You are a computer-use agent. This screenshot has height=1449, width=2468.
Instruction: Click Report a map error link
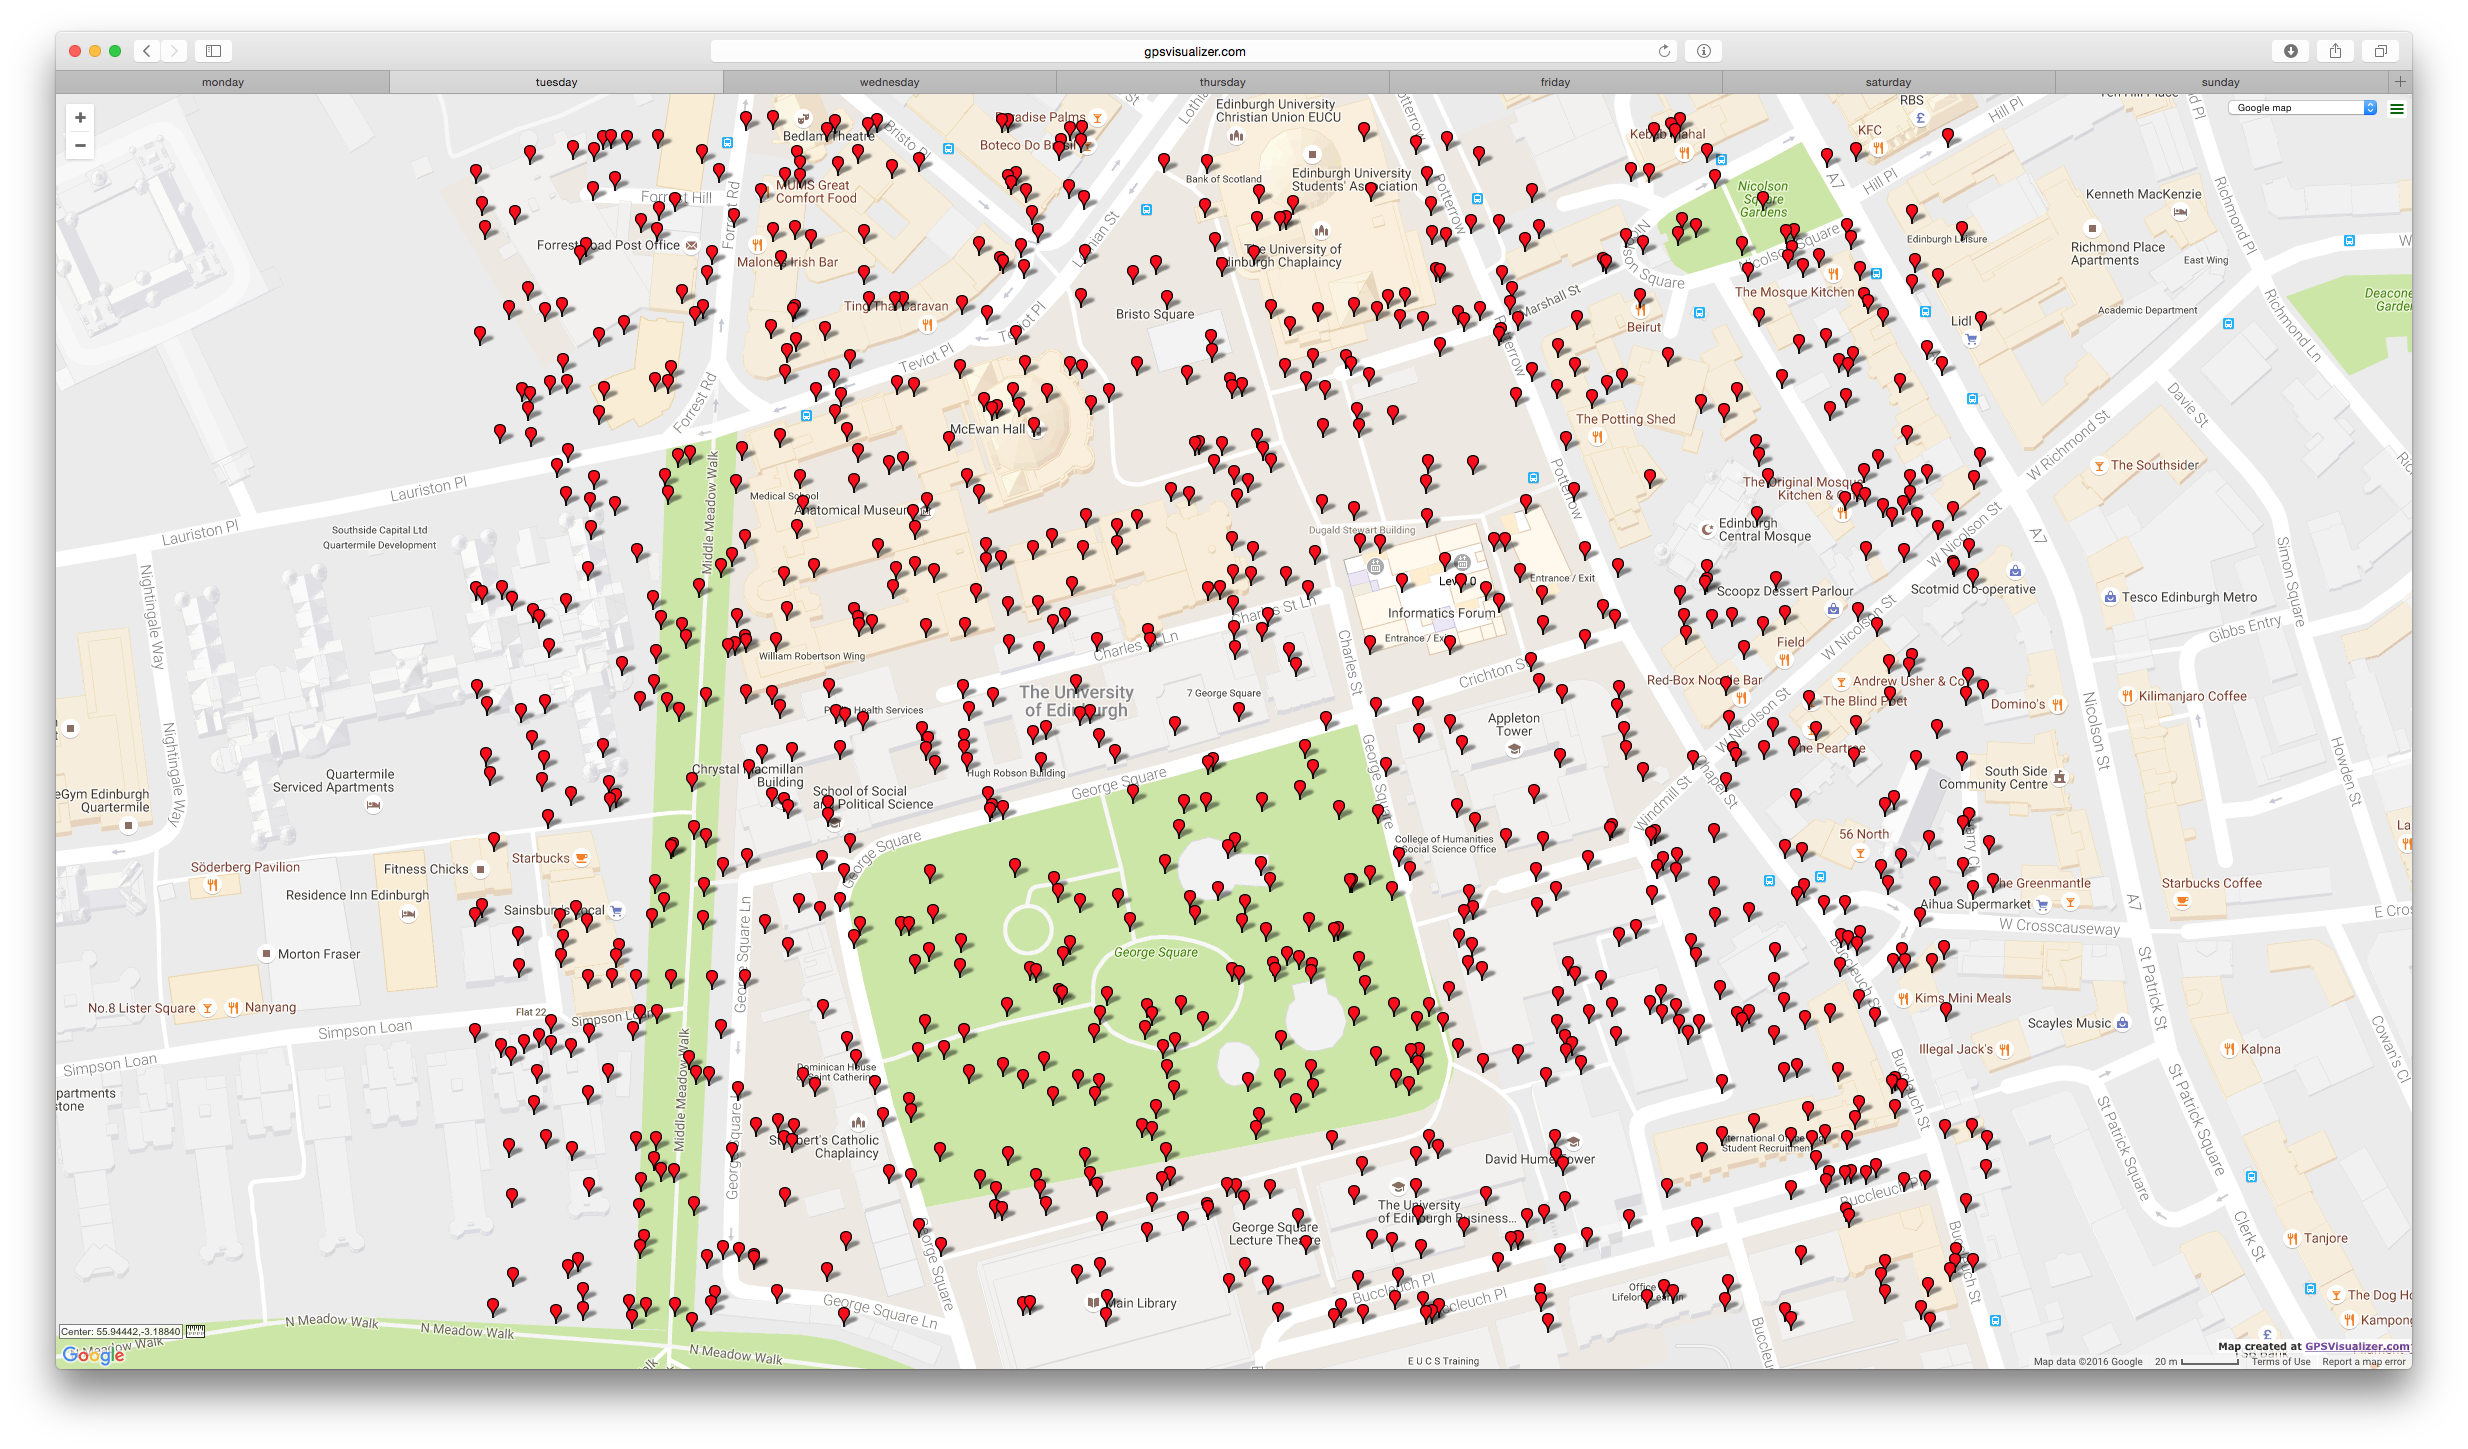[2363, 1361]
